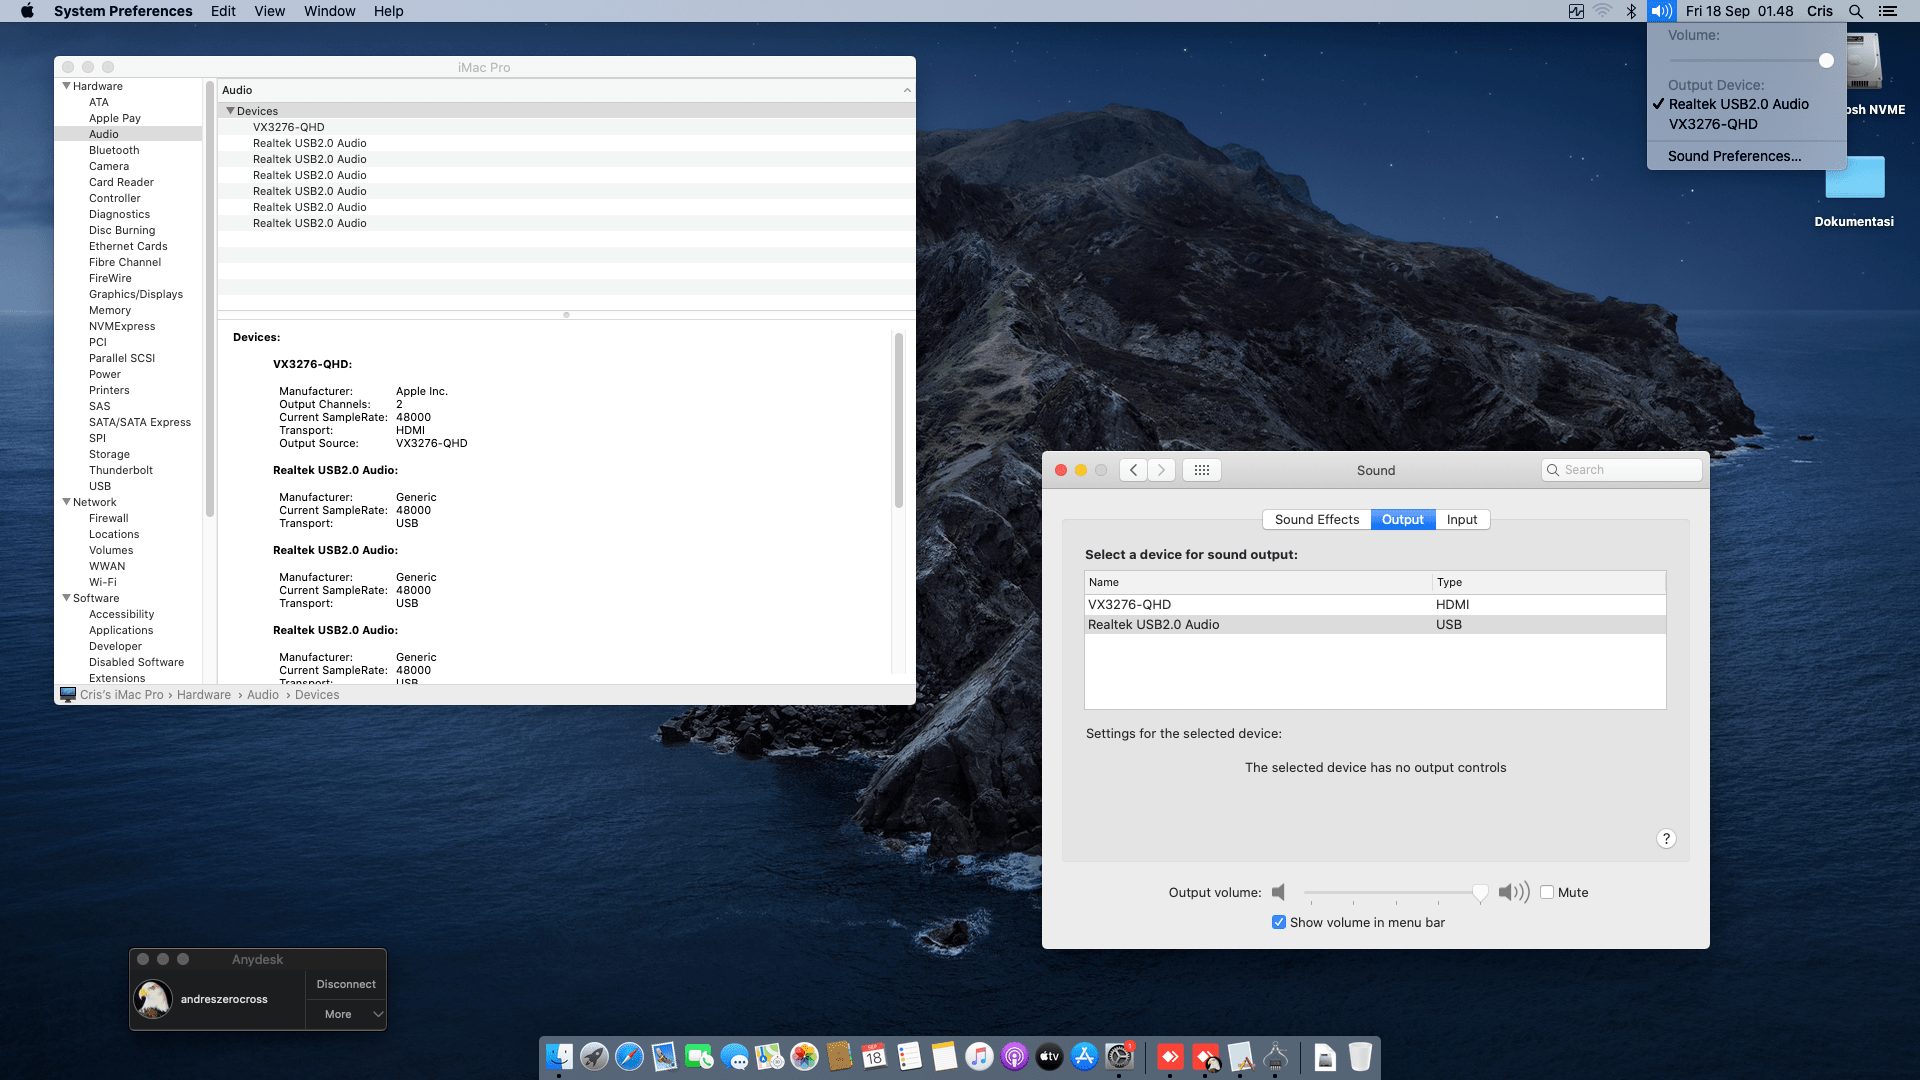The width and height of the screenshot is (1920, 1080).
Task: Select Wi-Fi under Network in sidebar
Action: click(103, 582)
